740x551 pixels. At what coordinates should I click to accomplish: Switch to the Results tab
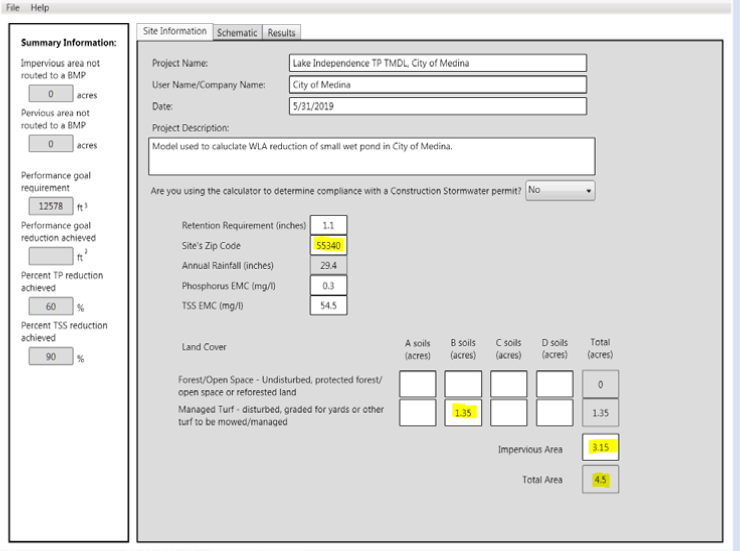click(282, 33)
